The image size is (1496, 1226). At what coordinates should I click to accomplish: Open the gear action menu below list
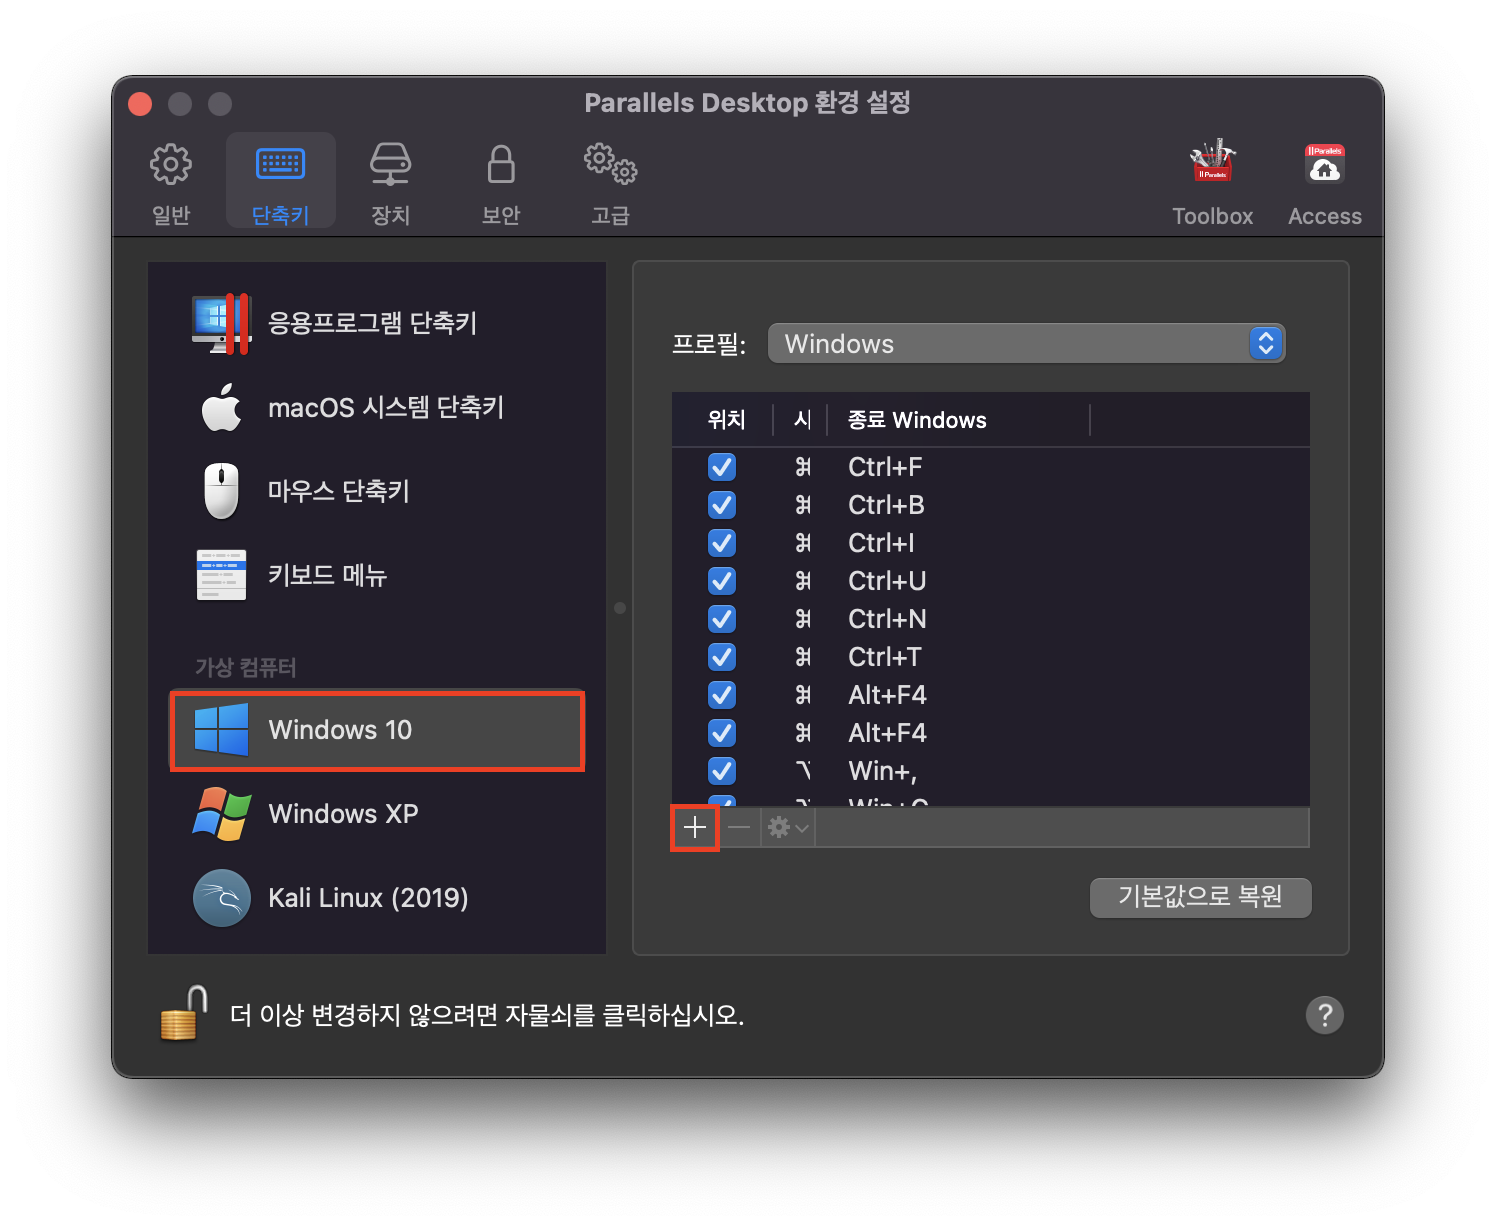(788, 828)
